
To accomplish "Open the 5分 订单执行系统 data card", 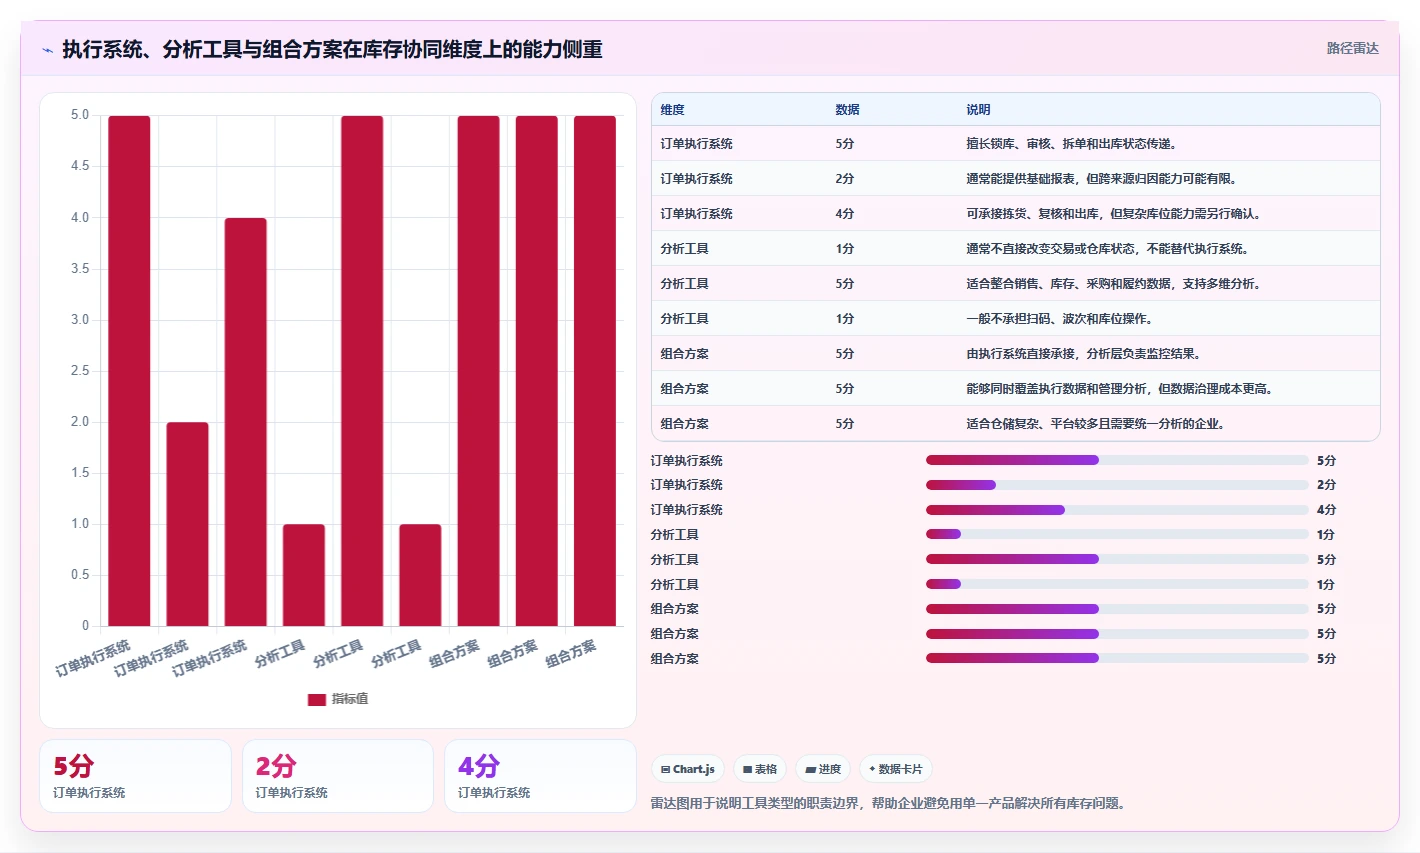I will pyautogui.click(x=135, y=776).
